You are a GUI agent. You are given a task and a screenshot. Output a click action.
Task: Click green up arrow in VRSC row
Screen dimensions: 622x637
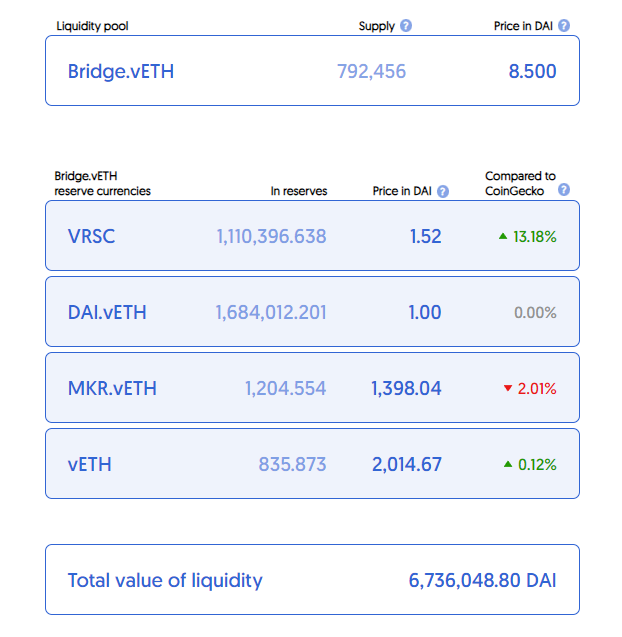(x=503, y=236)
